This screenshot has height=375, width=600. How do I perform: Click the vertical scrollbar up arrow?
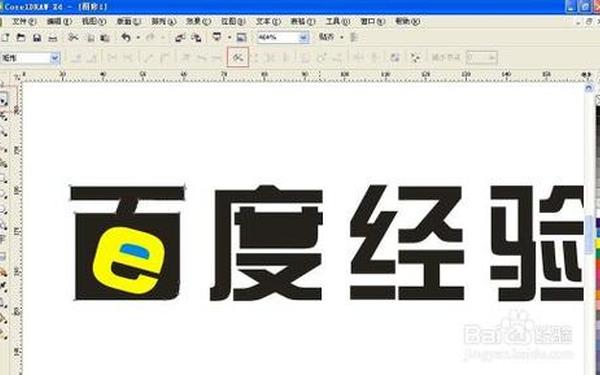[x=589, y=88]
